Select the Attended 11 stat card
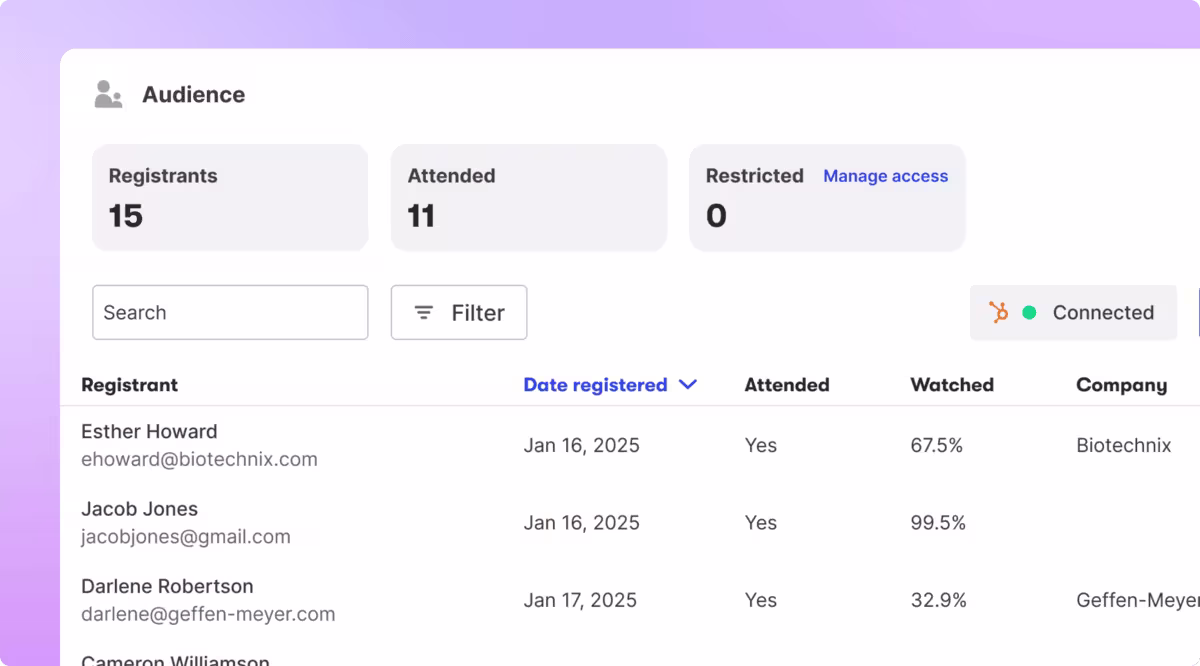The width and height of the screenshot is (1200, 666). point(529,197)
